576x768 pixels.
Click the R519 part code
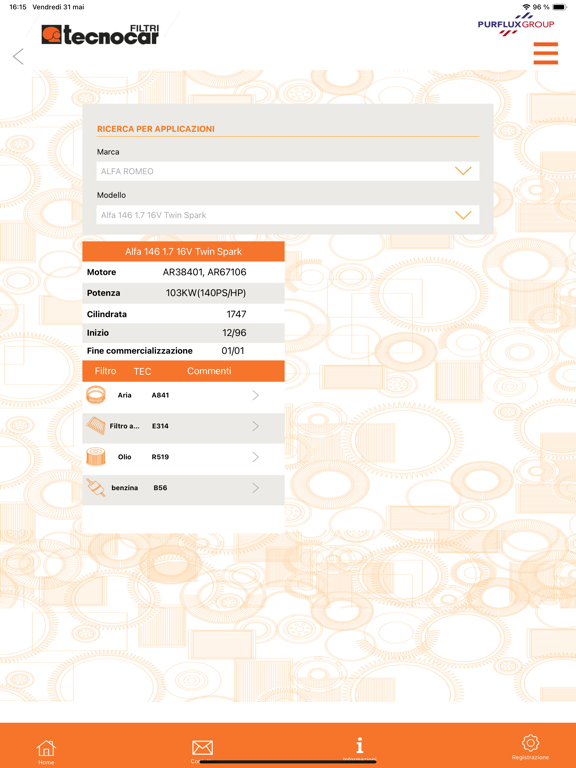pos(160,456)
